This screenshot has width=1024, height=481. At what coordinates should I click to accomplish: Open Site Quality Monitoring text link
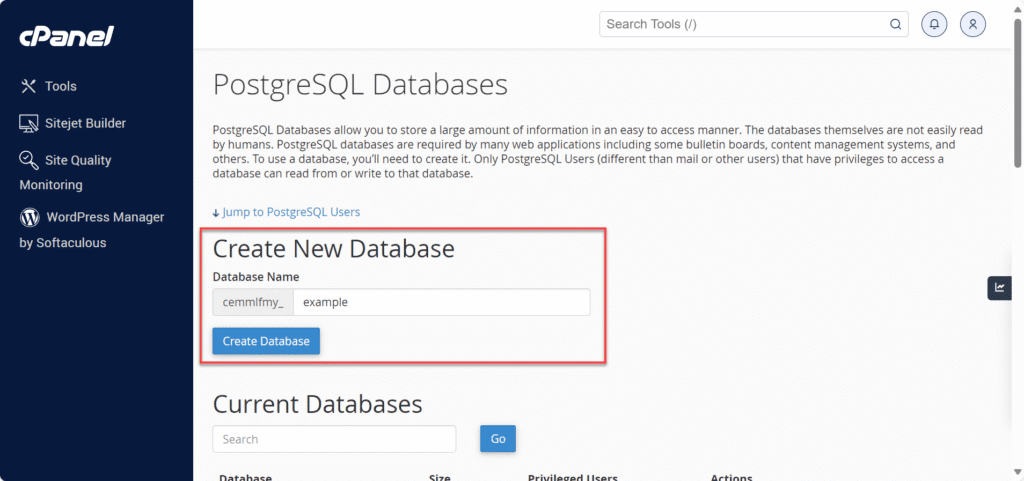pos(78,161)
